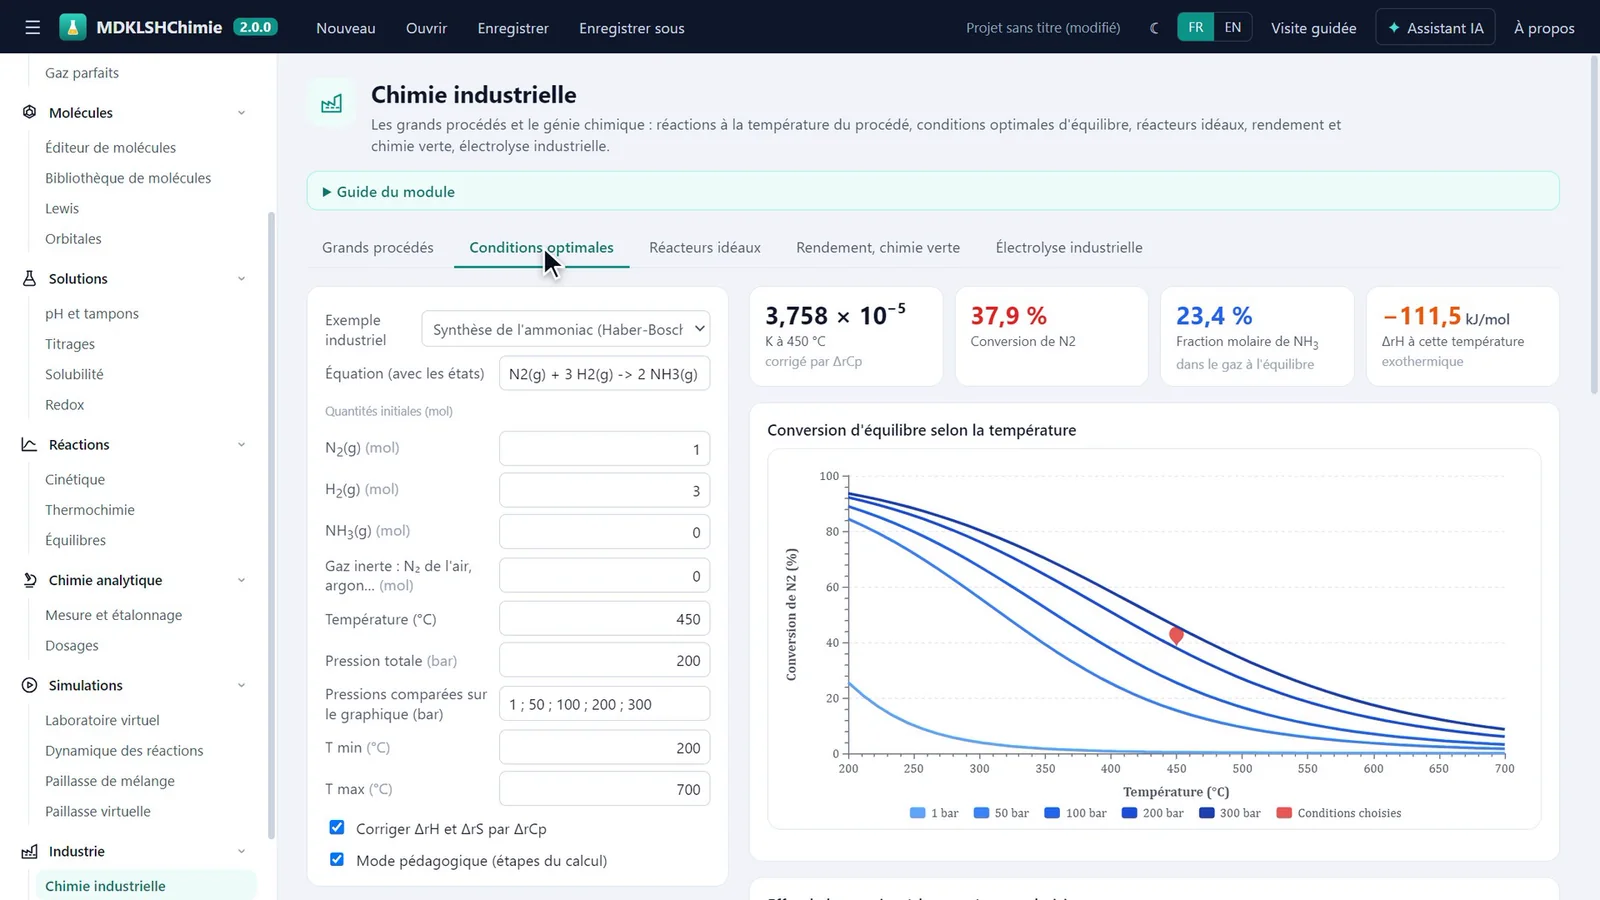Switch to Grands procédés tab

pyautogui.click(x=378, y=247)
